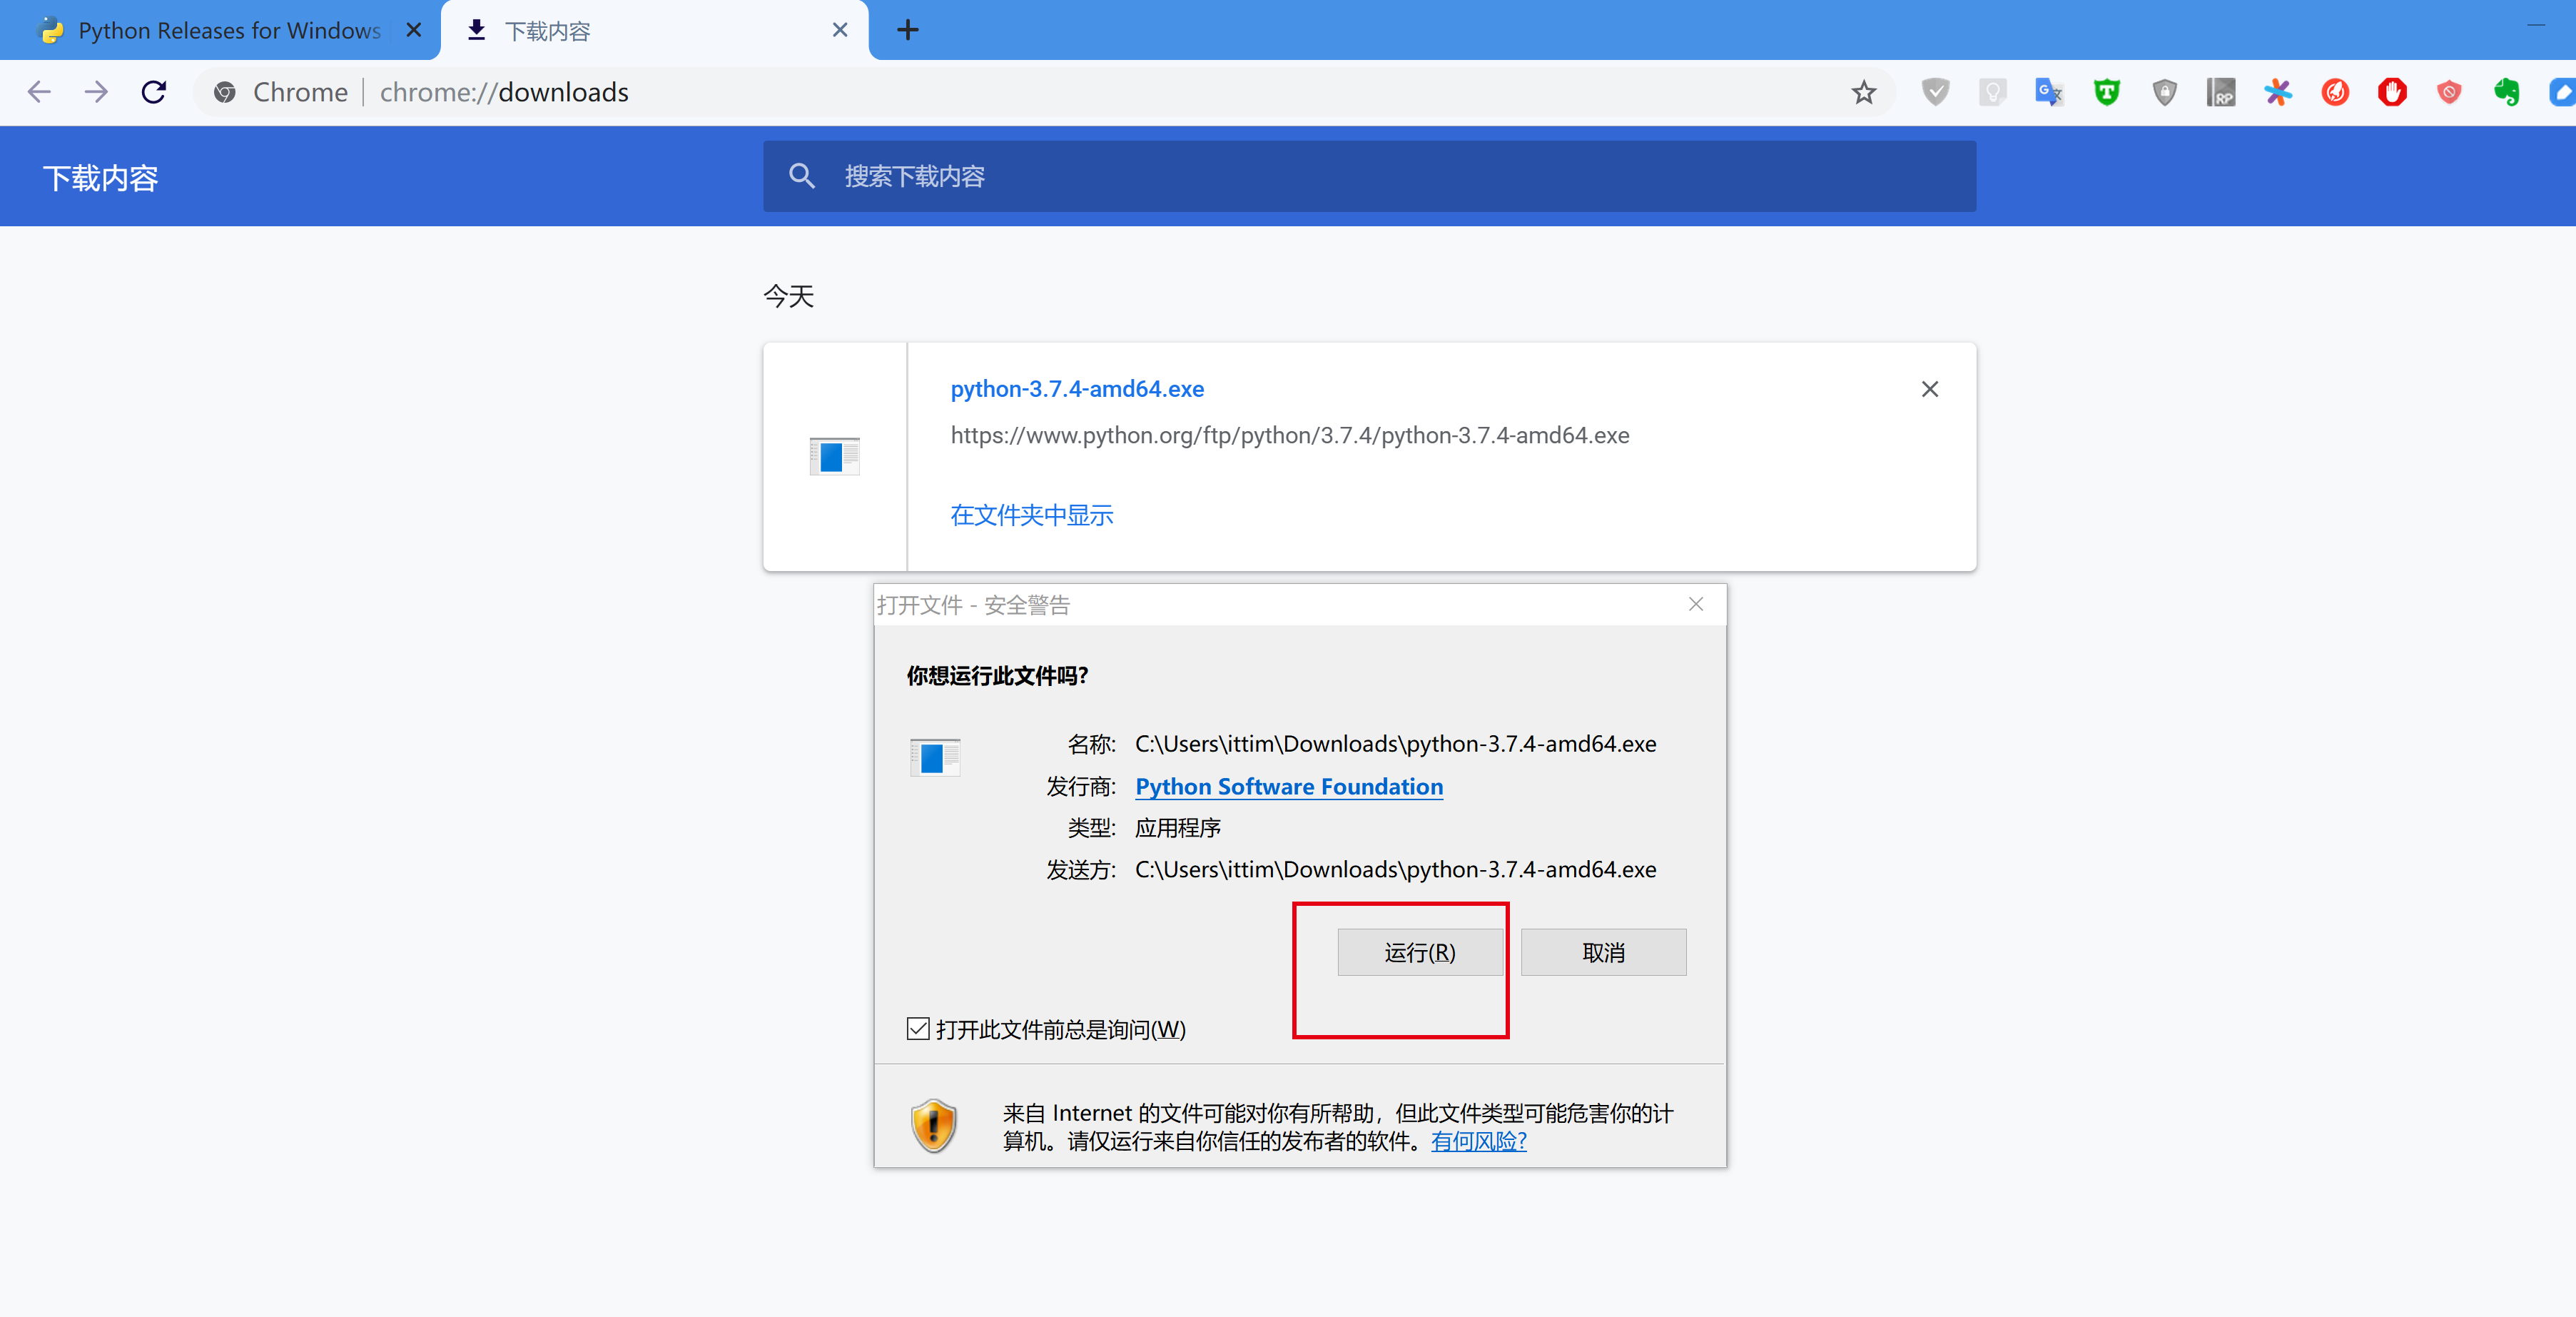Click the 下载内容 page heading
Screen dimensions: 2576x1317
coord(101,178)
